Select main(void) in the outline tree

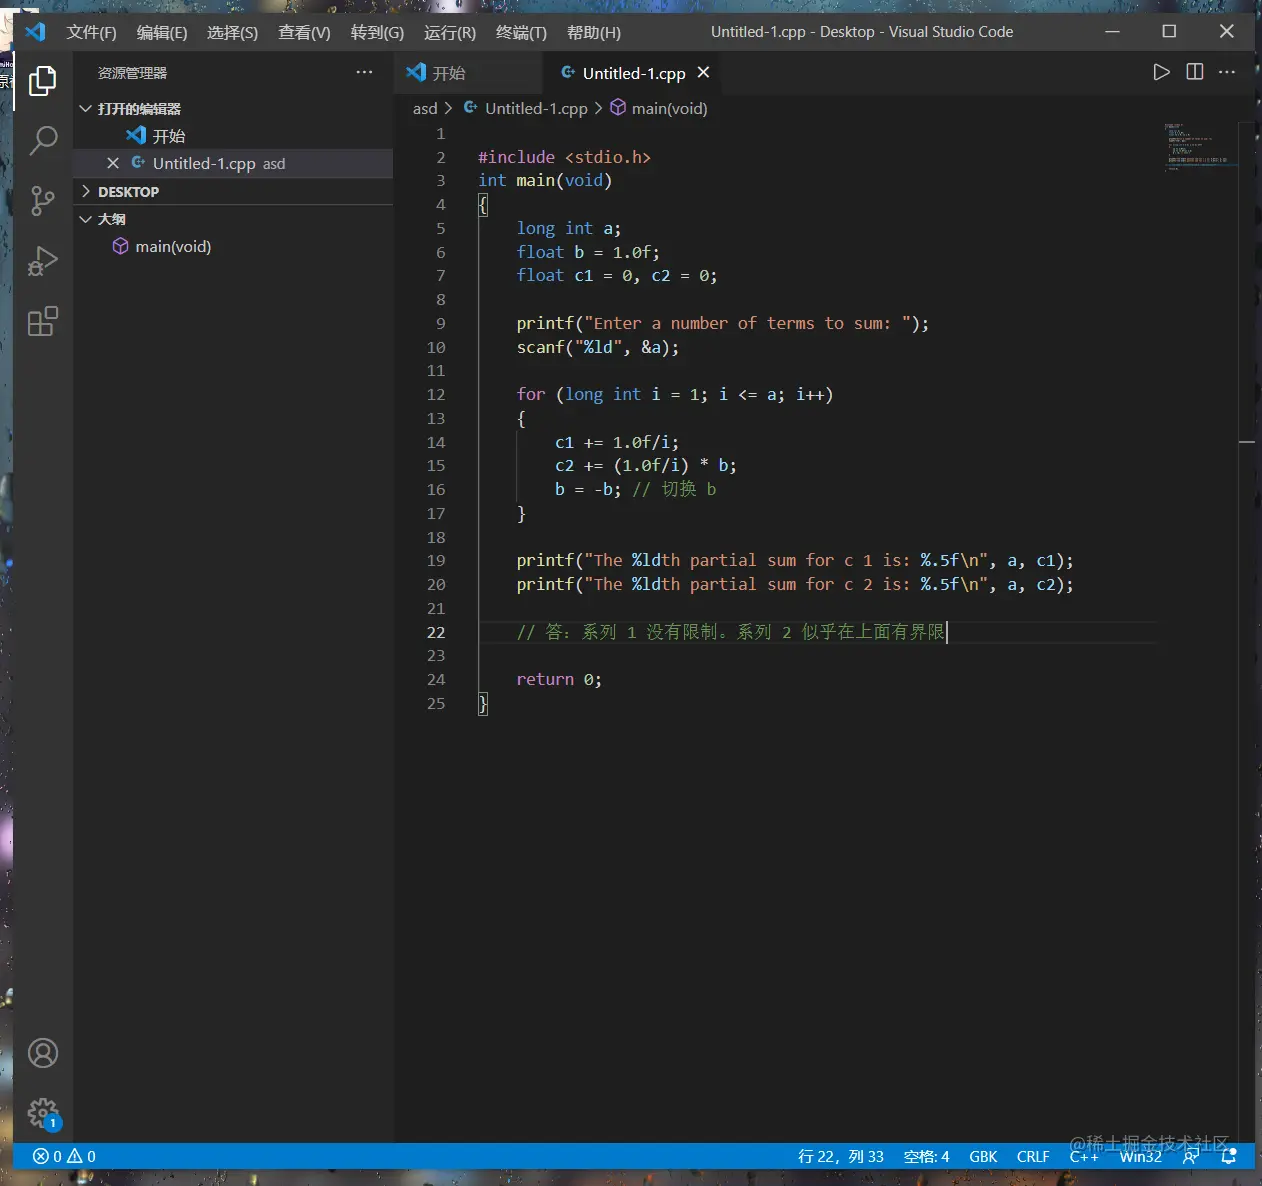point(173,247)
